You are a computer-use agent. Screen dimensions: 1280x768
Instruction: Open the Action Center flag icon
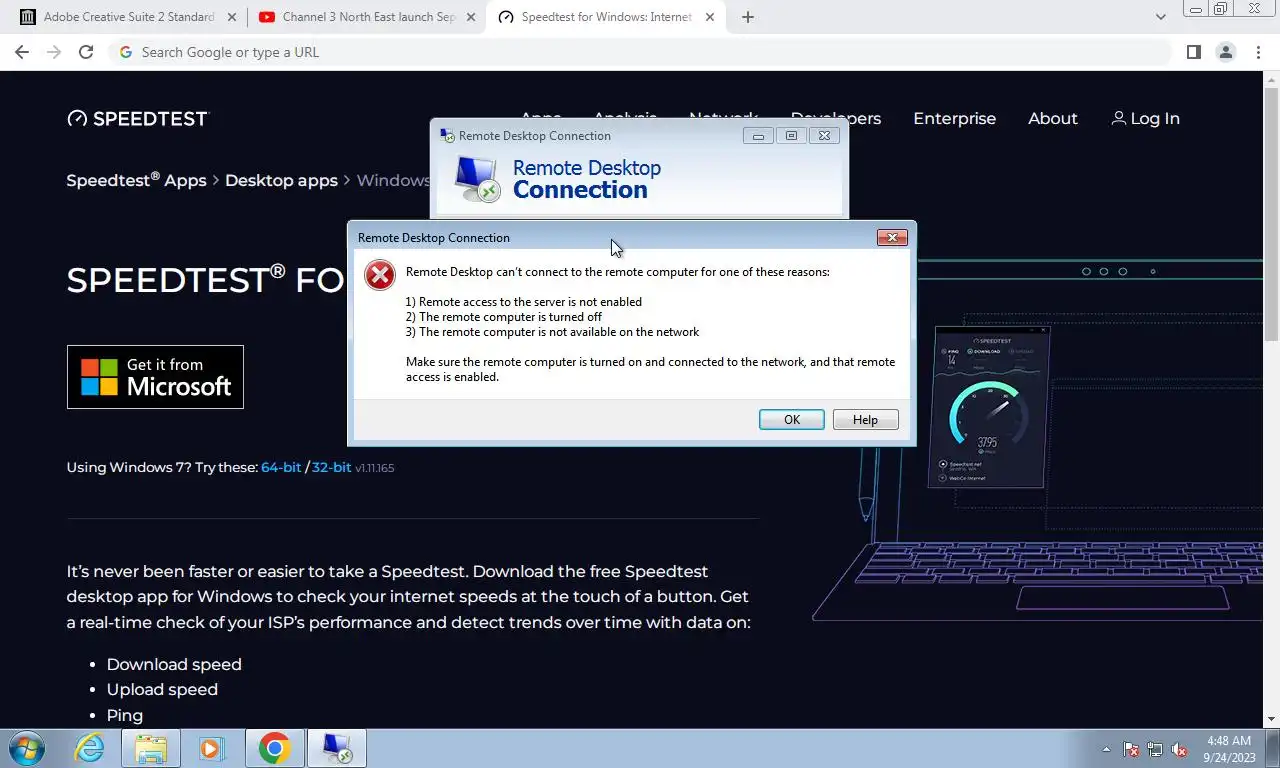pos(1131,749)
